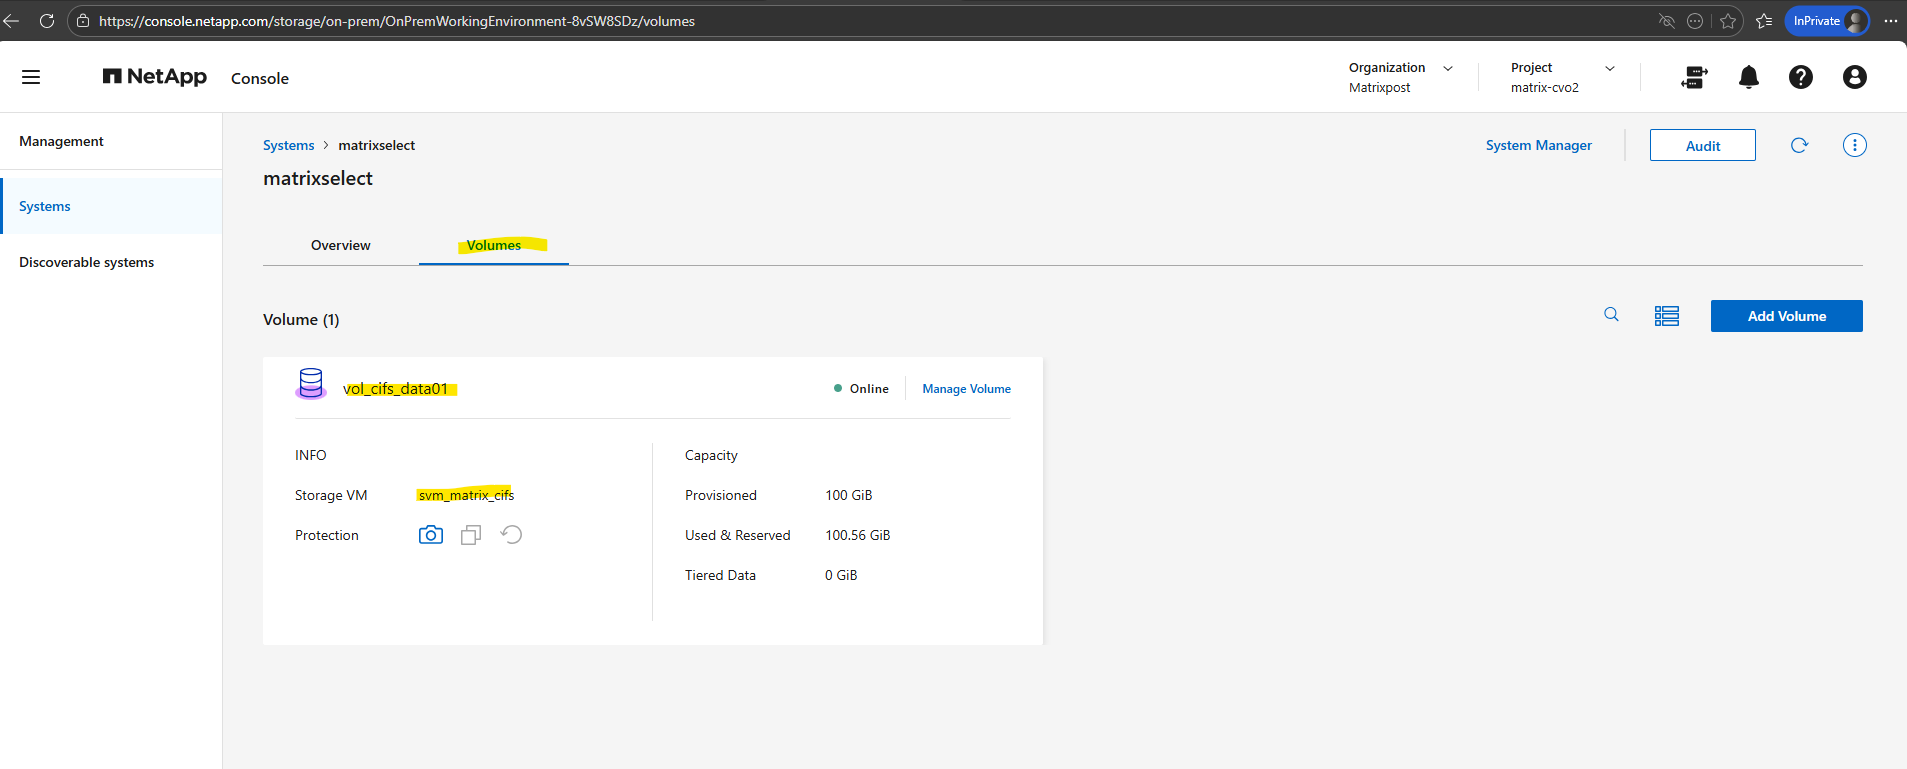Open Discoverable systems in sidebar
Image resolution: width=1907 pixels, height=769 pixels.
point(87,262)
